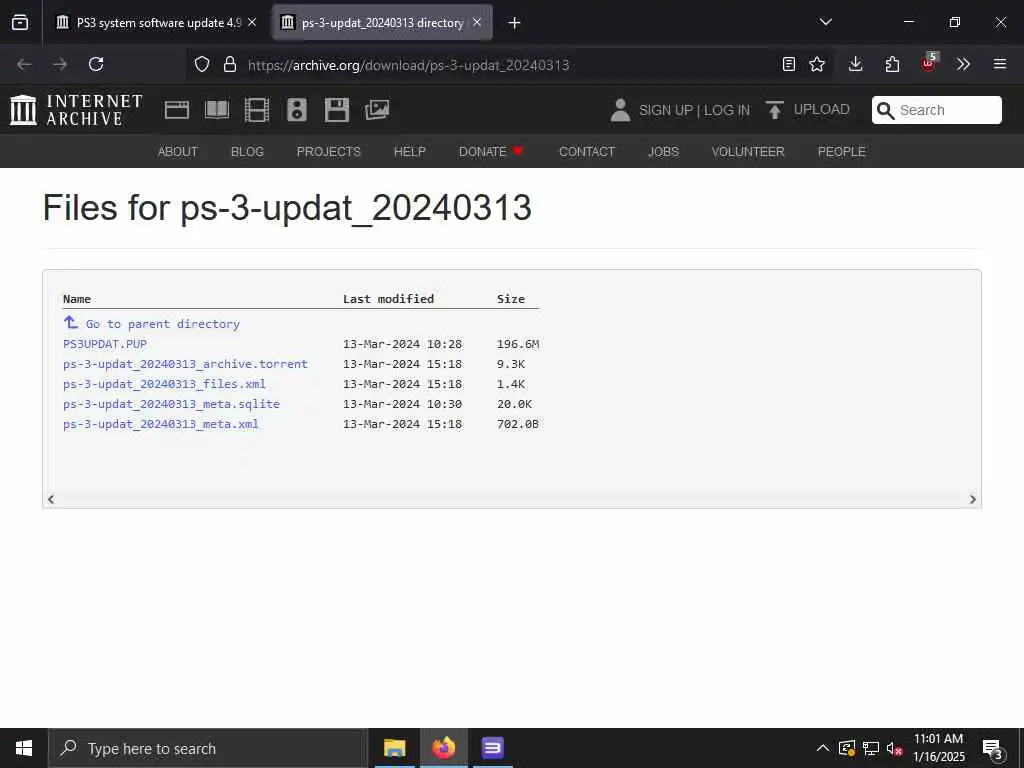Screen dimensions: 1024x768
Task: Click the Firefox taskbar icon
Action: point(443,748)
